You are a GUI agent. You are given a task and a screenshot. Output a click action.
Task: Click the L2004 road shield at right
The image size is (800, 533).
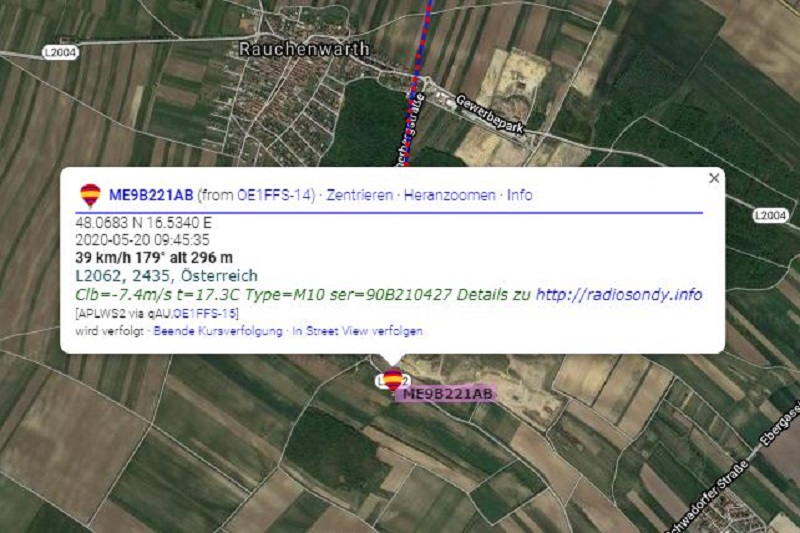pyautogui.click(x=770, y=215)
